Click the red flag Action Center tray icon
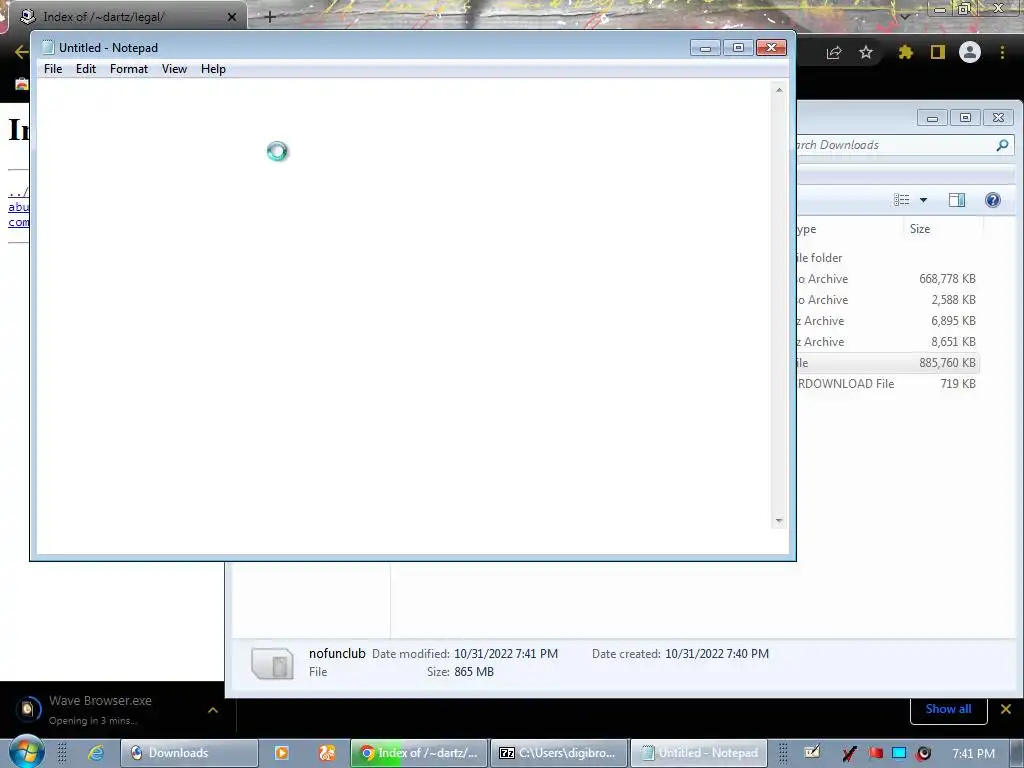 click(875, 754)
